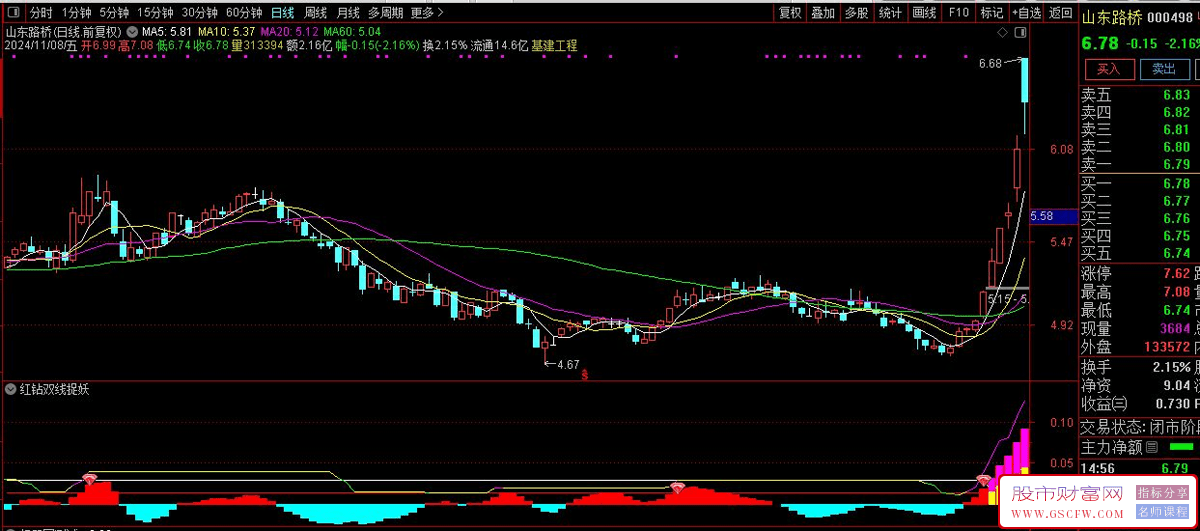The width and height of the screenshot is (1200, 531).
Task: Click the stock code 000498
Action: (x=1172, y=17)
